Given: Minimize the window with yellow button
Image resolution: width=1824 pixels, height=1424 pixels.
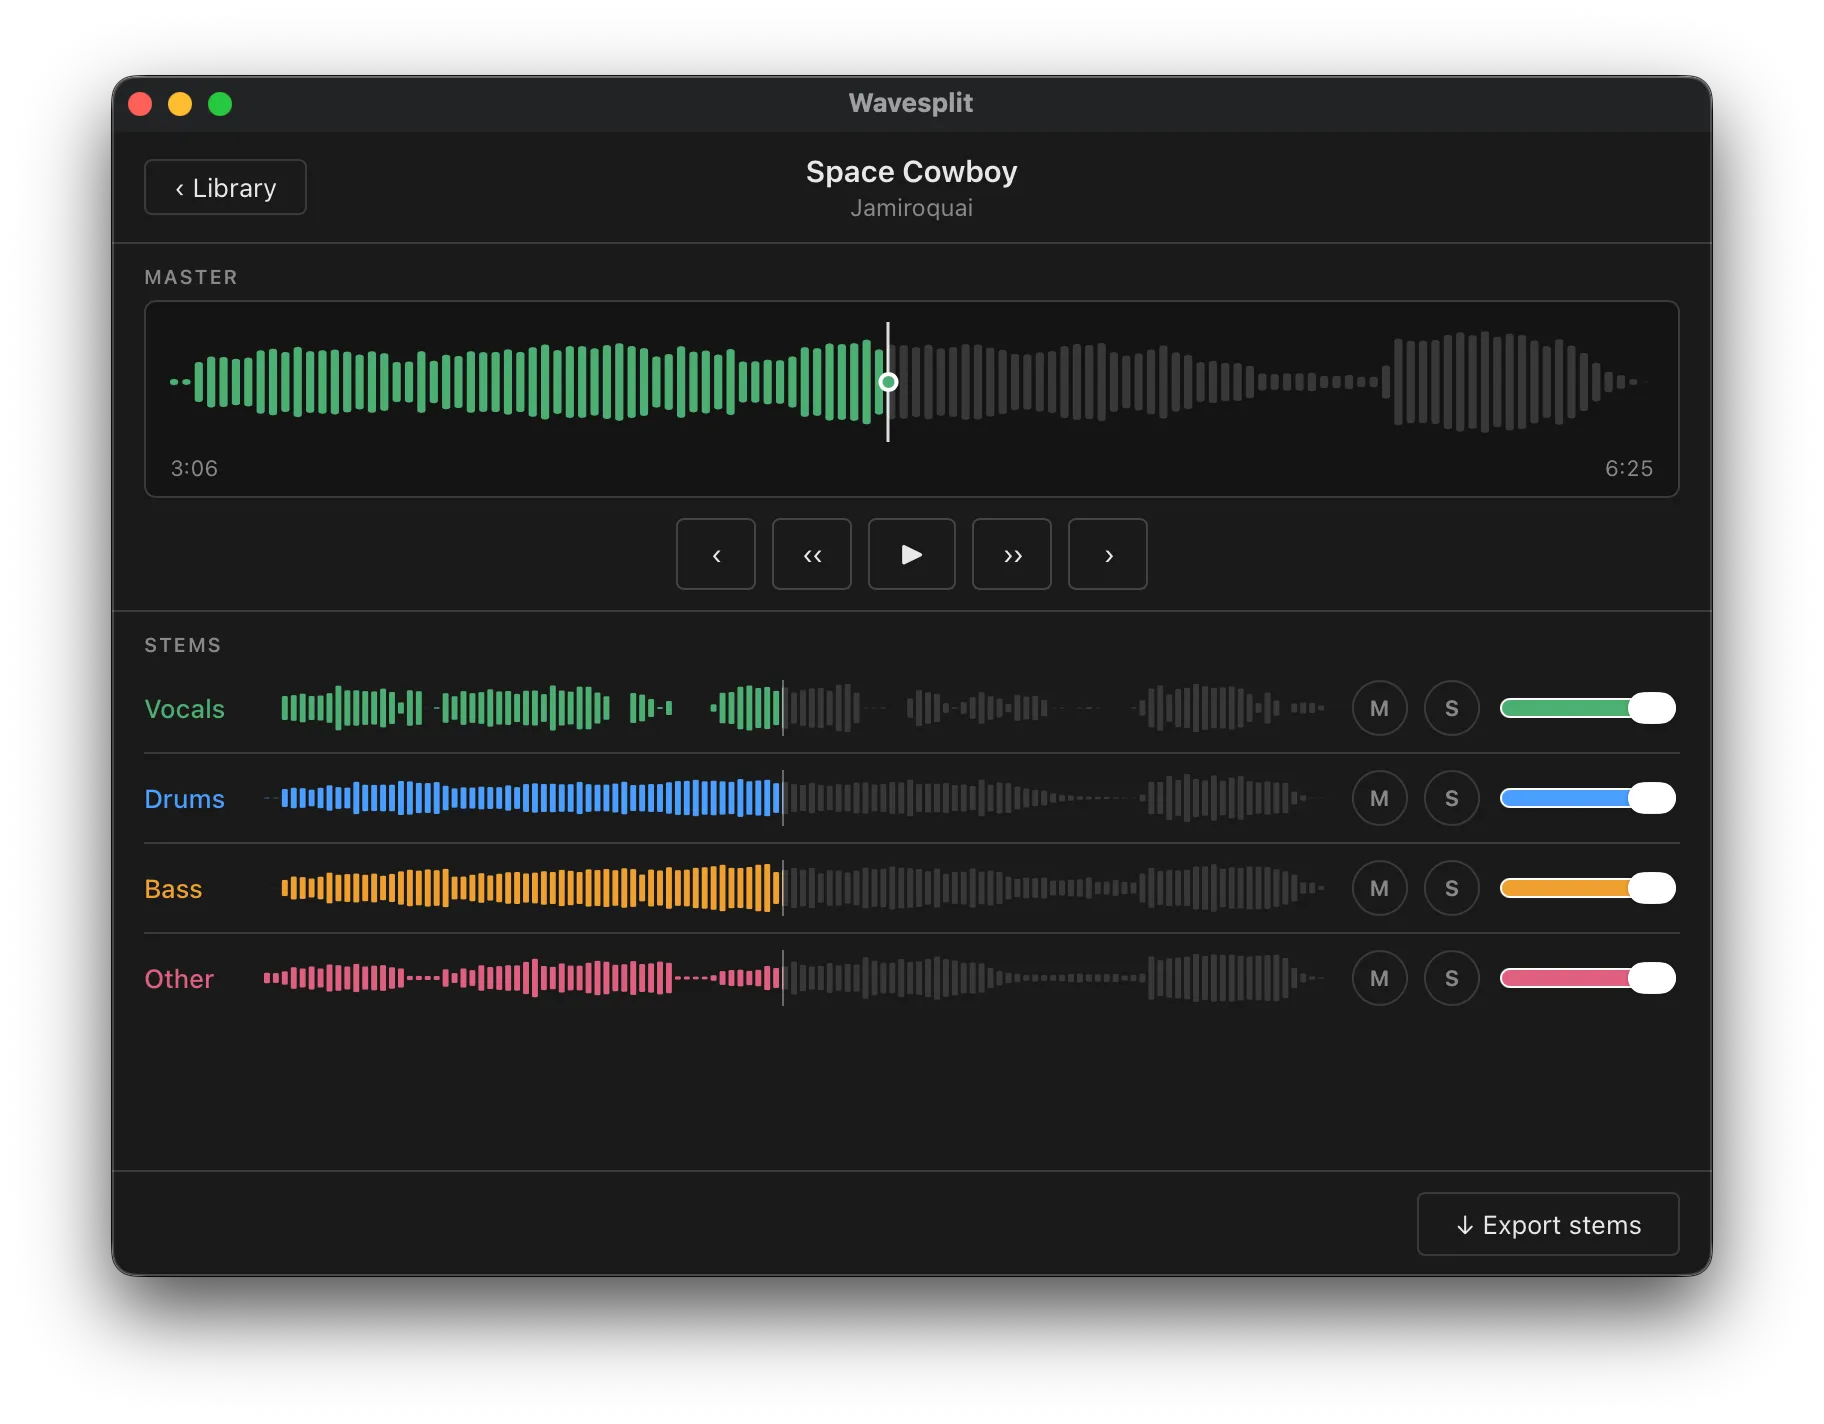Looking at the screenshot, I should pos(180,104).
